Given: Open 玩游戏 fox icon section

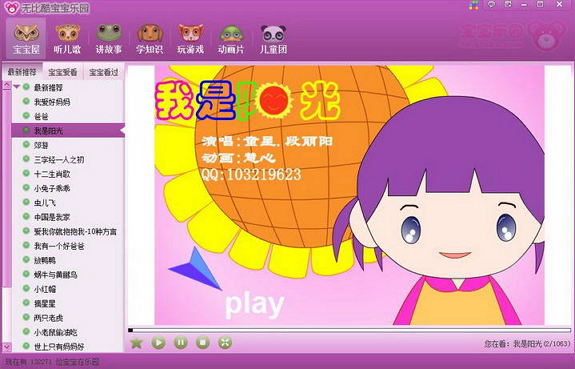Looking at the screenshot, I should point(190,39).
